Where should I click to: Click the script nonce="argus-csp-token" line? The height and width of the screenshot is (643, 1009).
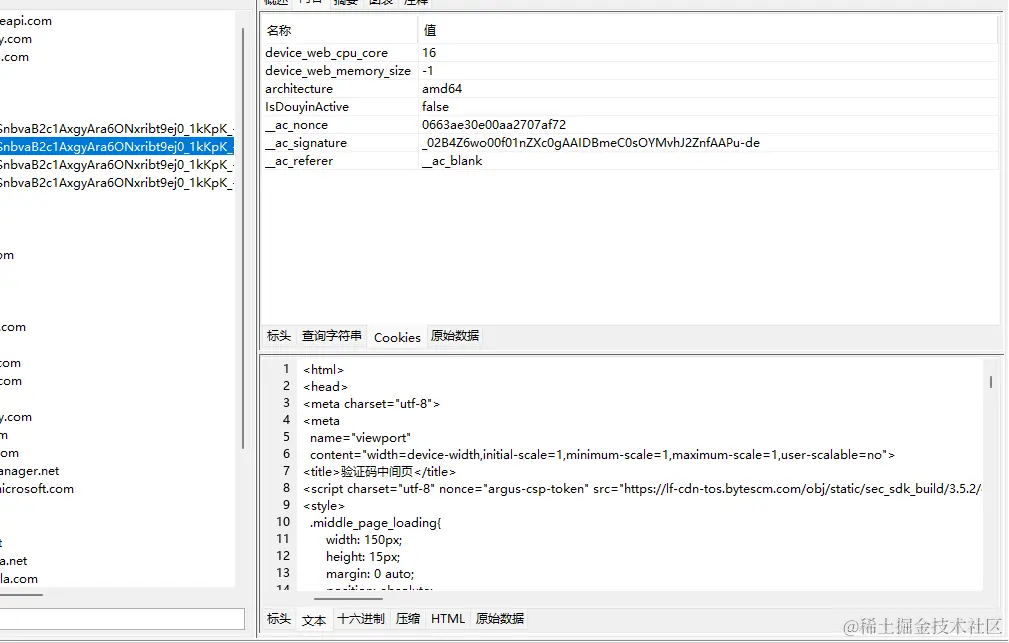[x=642, y=489]
